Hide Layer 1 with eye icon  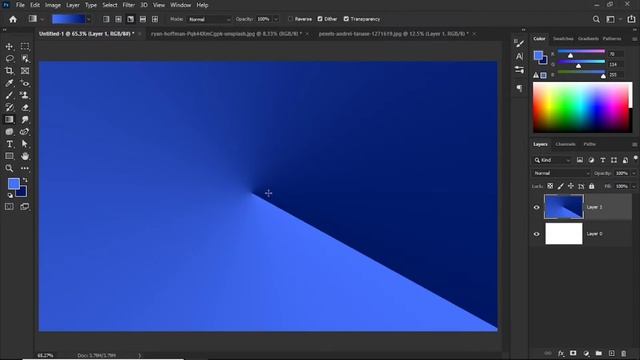537,207
